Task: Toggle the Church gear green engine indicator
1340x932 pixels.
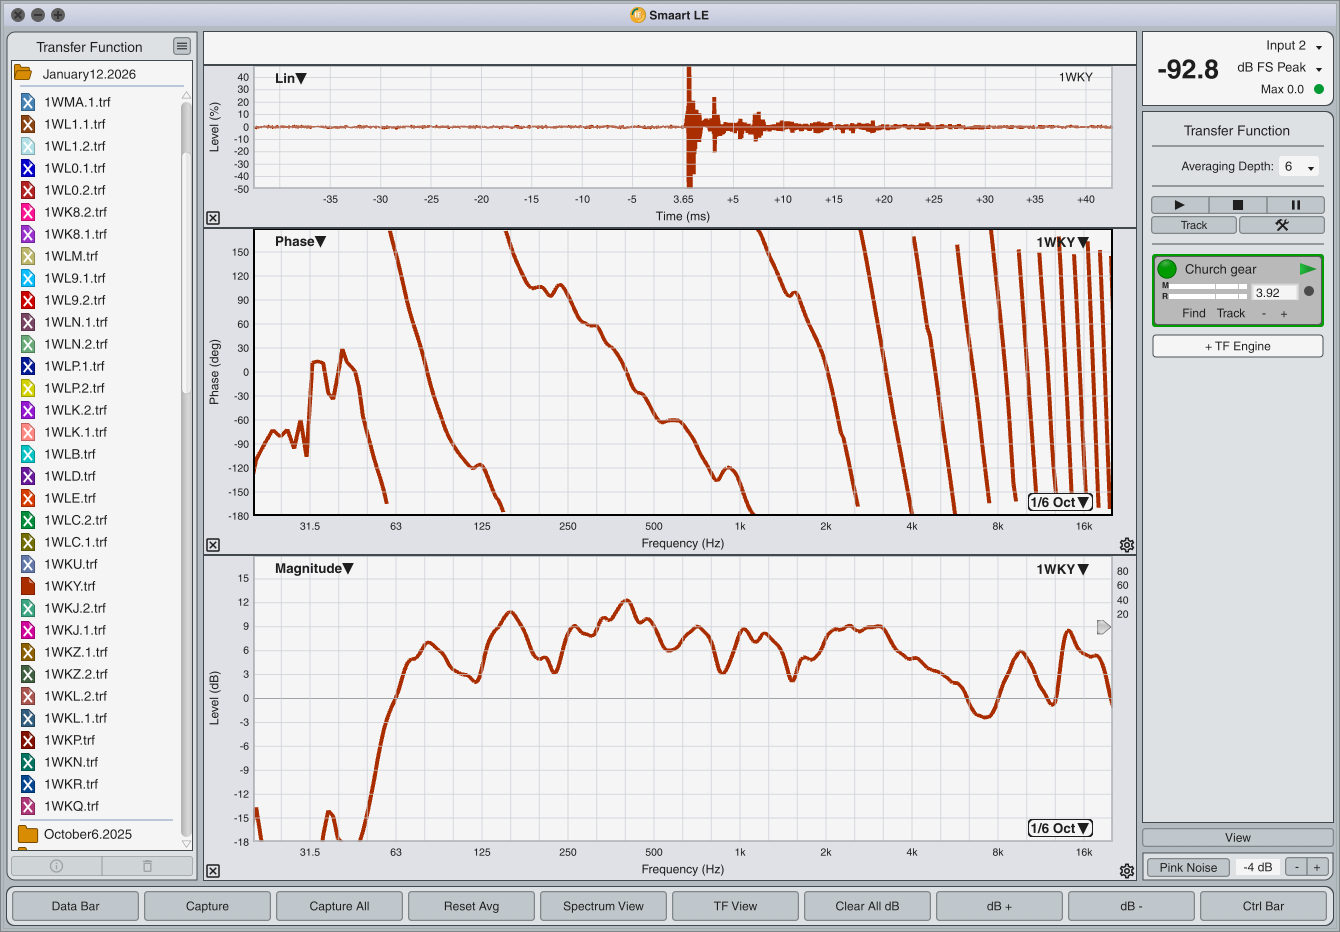Action: click(x=1167, y=269)
